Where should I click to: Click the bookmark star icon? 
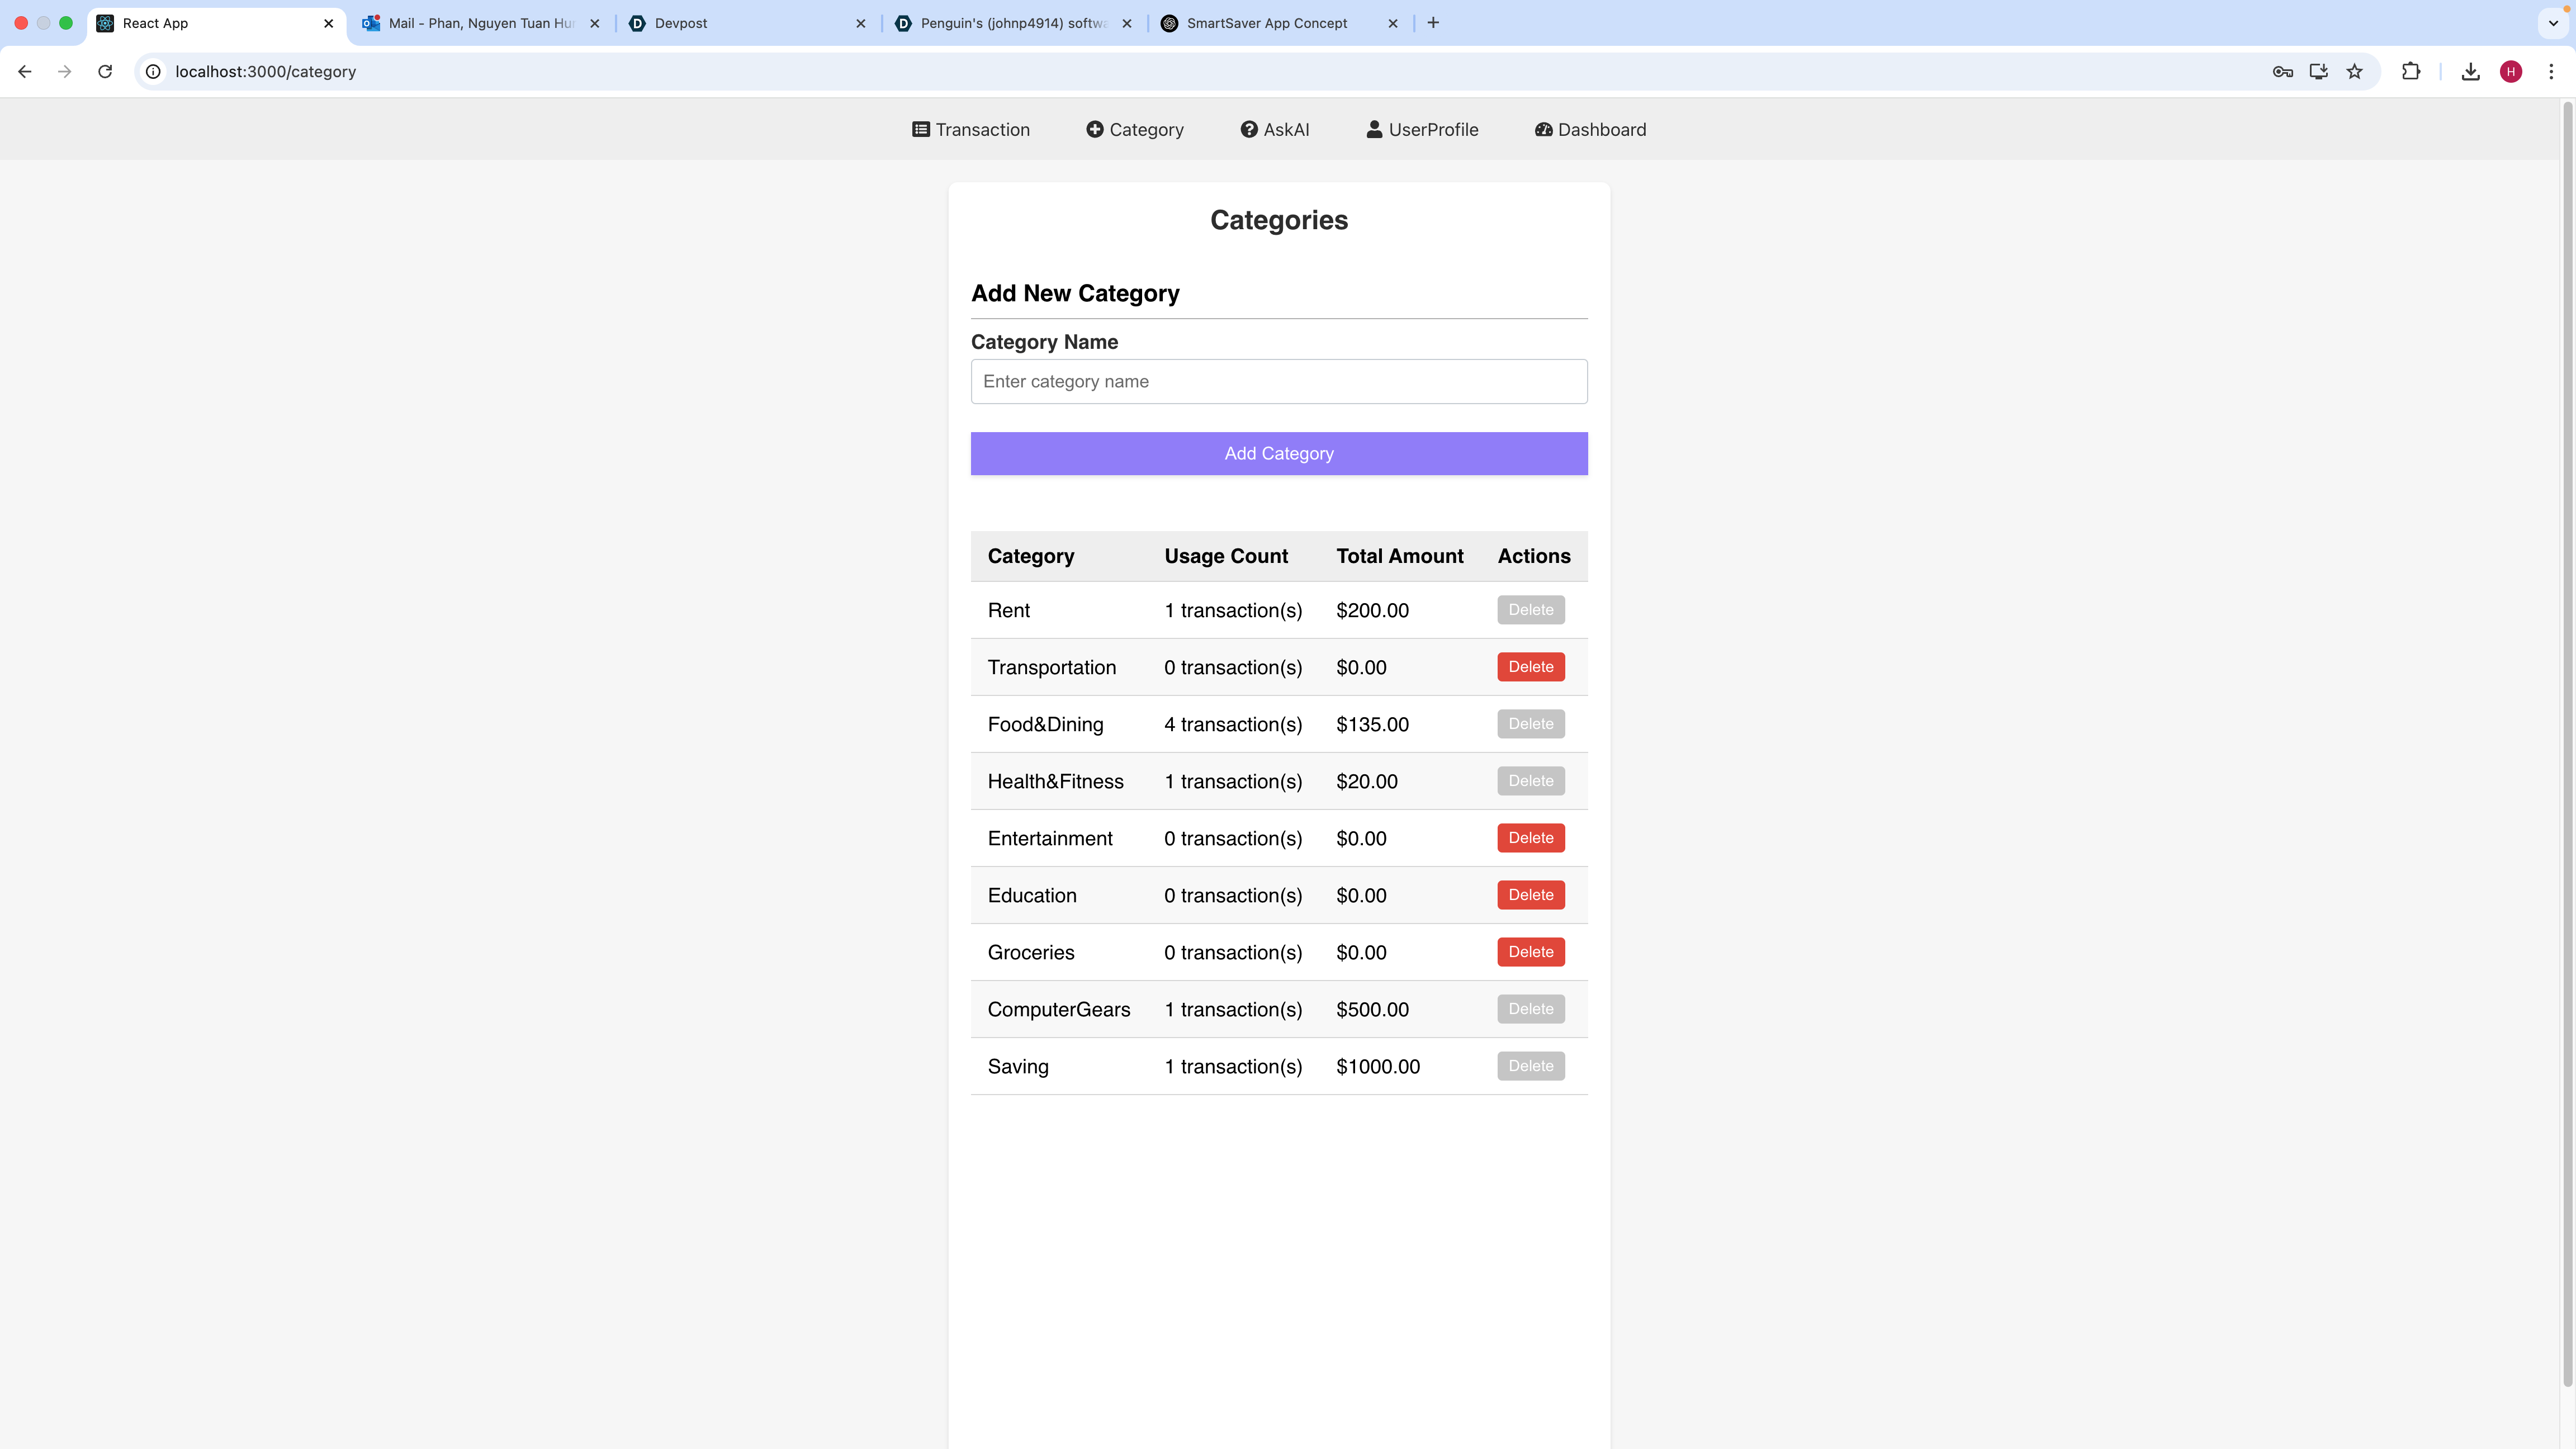2355,72
